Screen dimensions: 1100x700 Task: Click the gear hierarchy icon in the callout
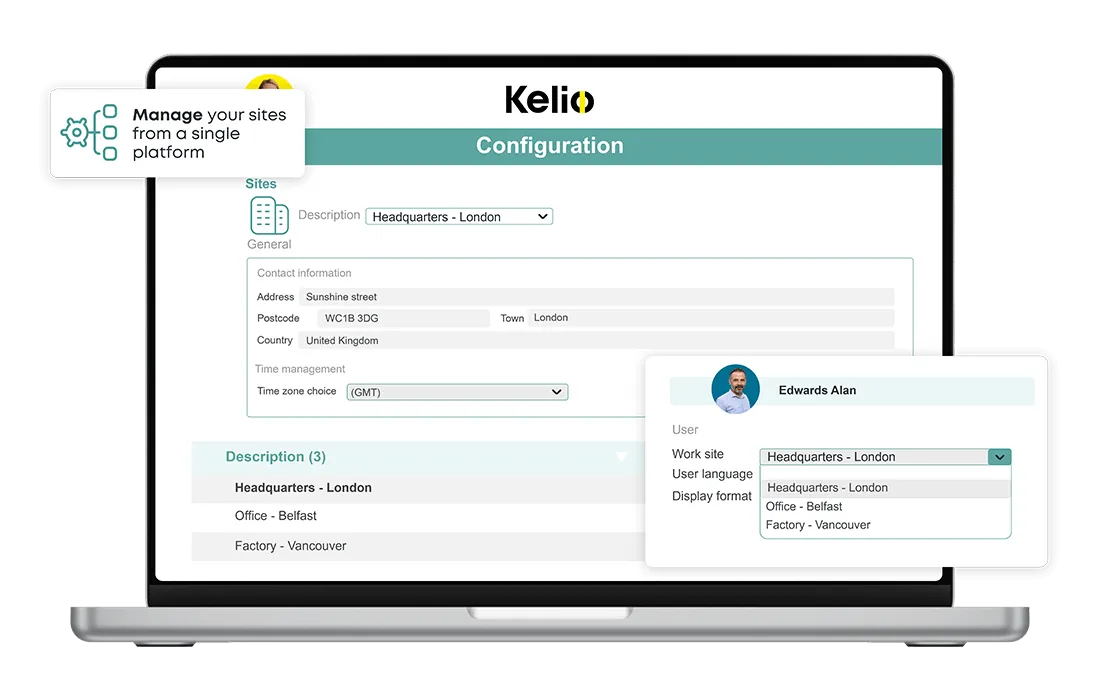[89, 133]
